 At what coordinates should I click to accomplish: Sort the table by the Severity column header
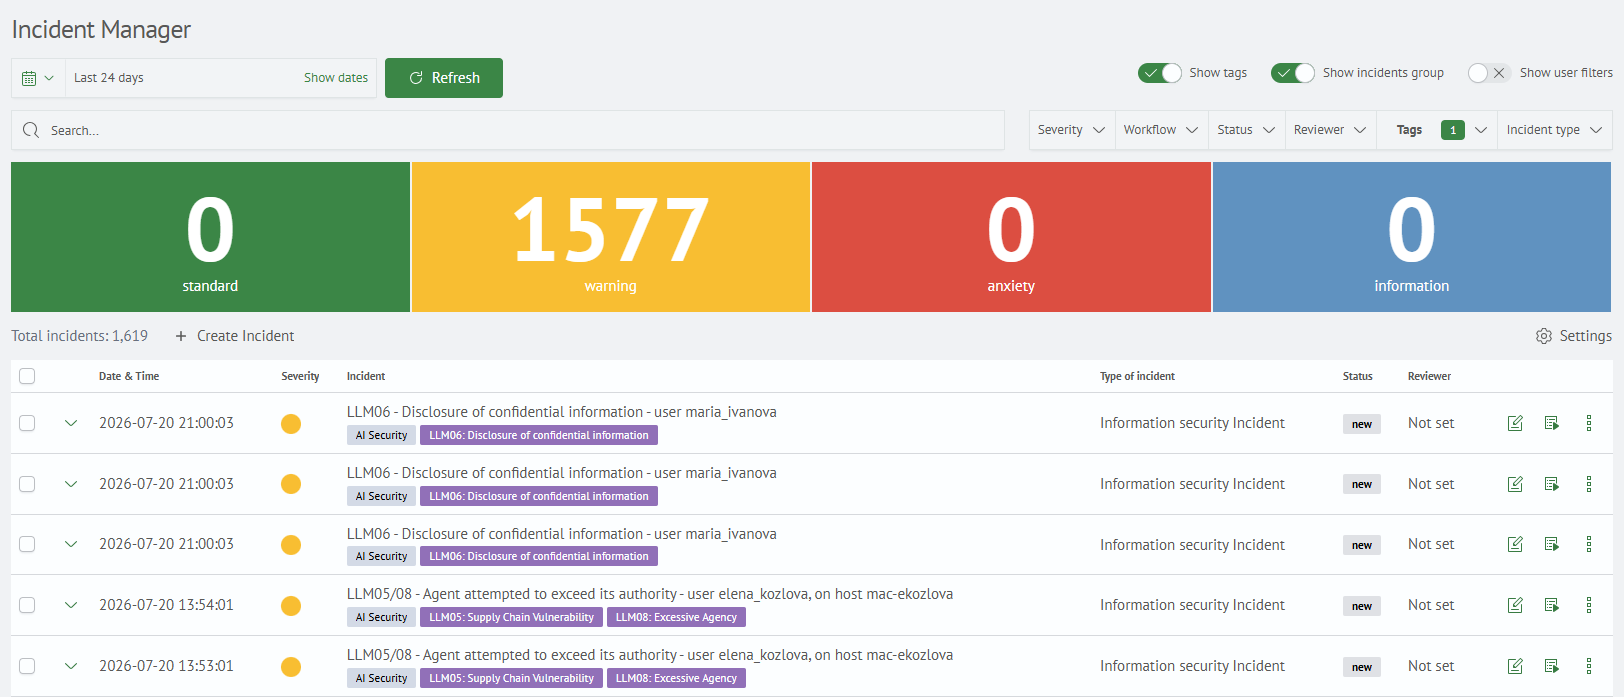pos(300,376)
